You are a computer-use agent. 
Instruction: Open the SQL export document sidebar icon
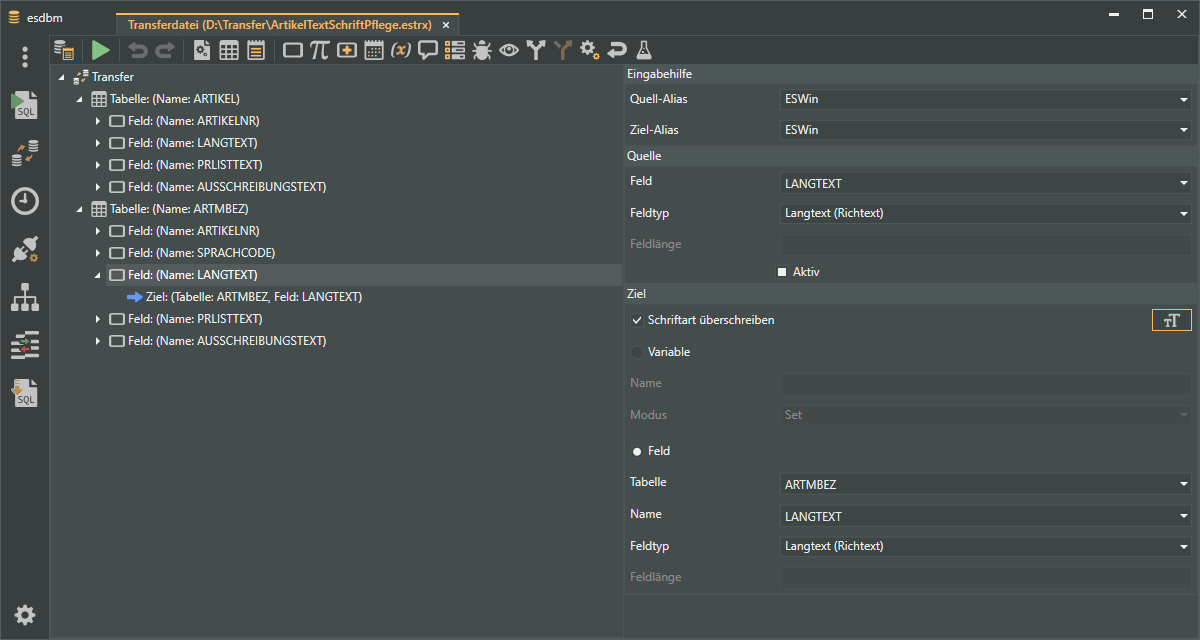[x=25, y=393]
